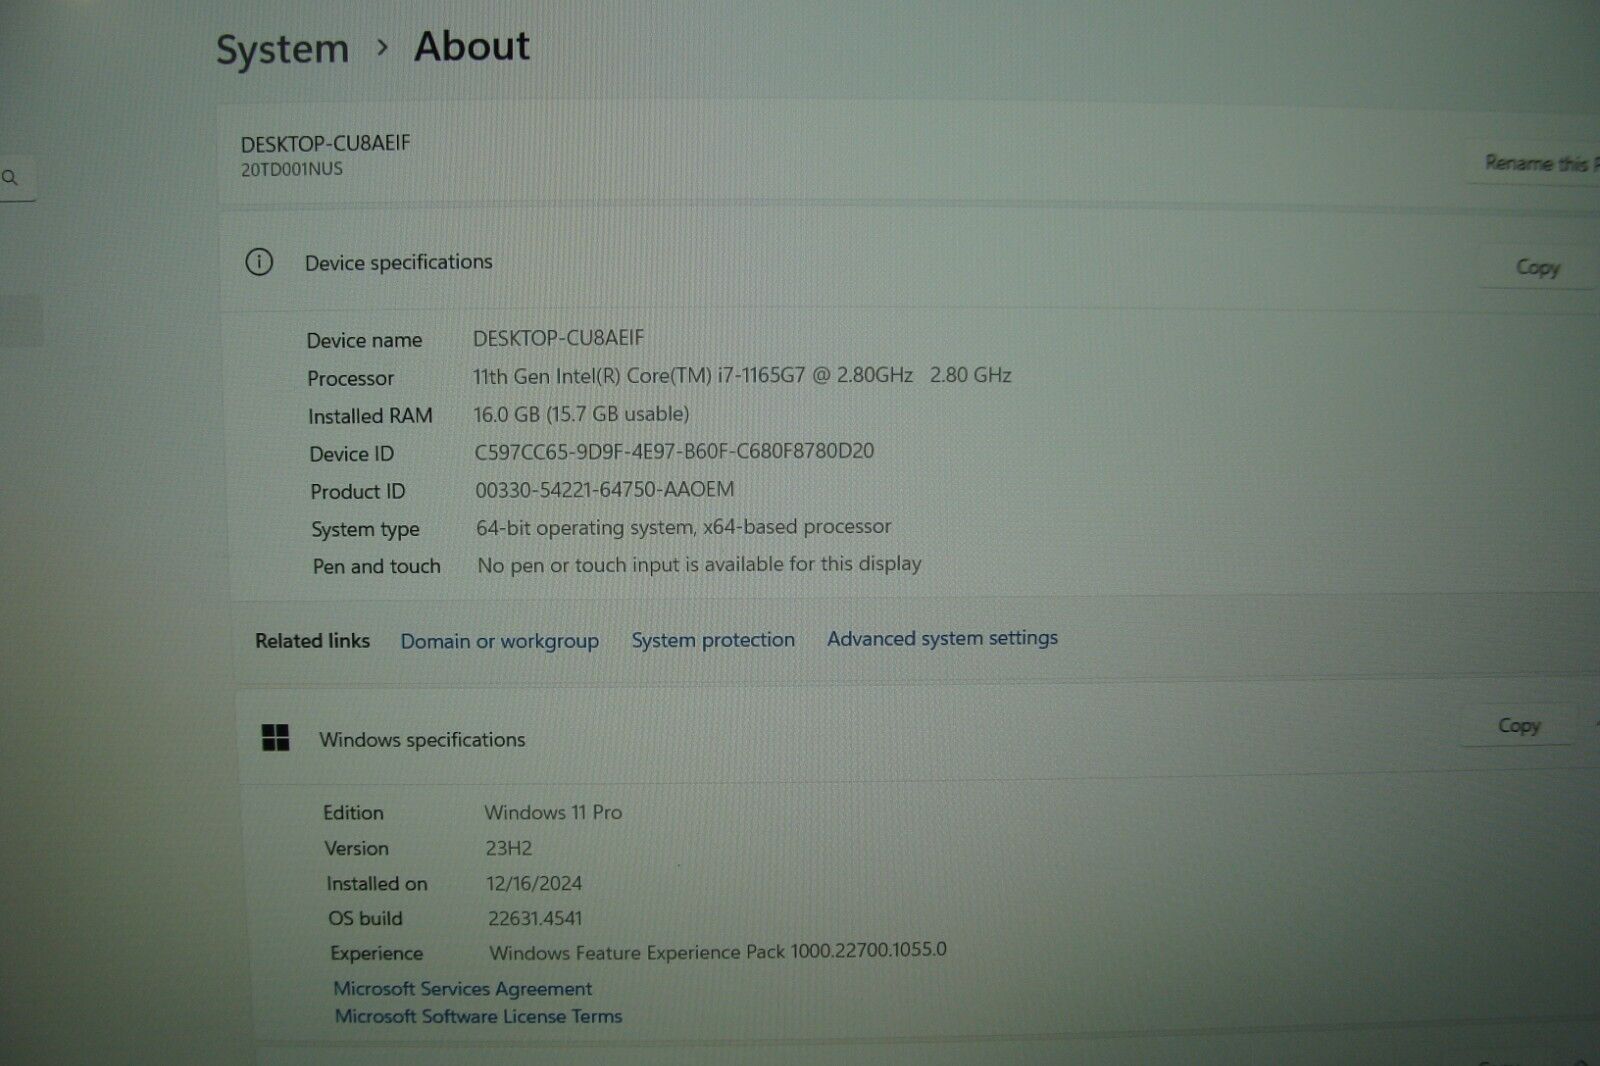Screen dimensions: 1600x1066
Task: Select the processor value i7-1165G7
Action: tap(742, 375)
